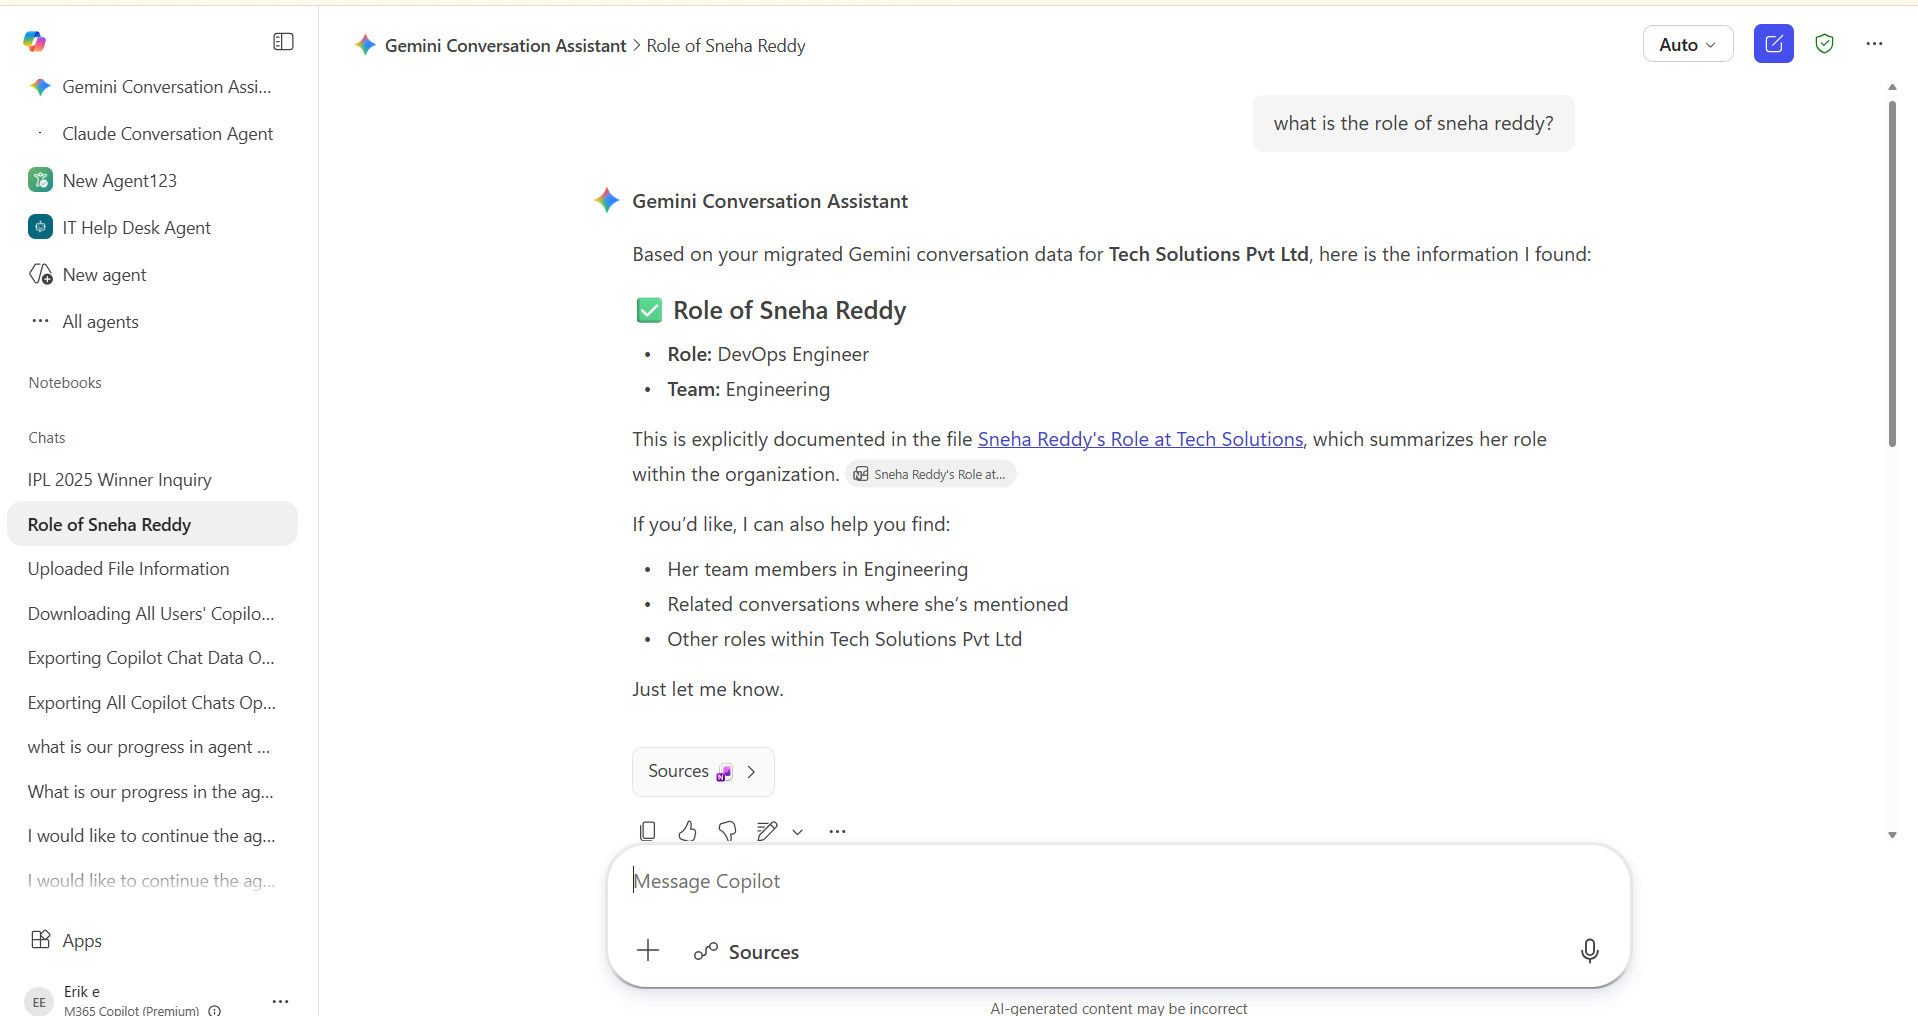Select the IT Help Desk Agent icon
This screenshot has width=1918, height=1016.
(x=40, y=227)
